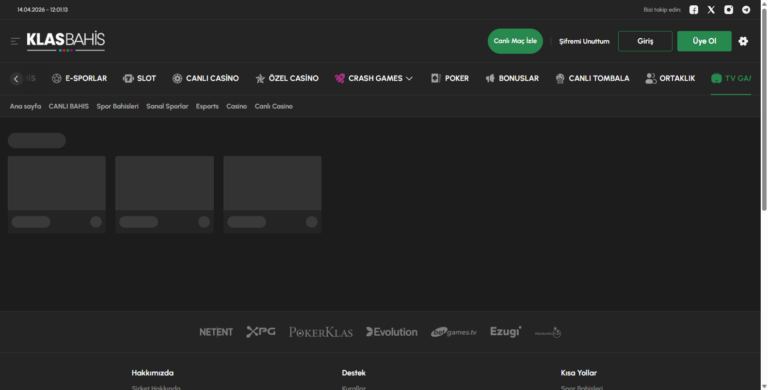Expand the Crash Games dropdown arrow
The image size is (768, 390).
pyautogui.click(x=409, y=78)
